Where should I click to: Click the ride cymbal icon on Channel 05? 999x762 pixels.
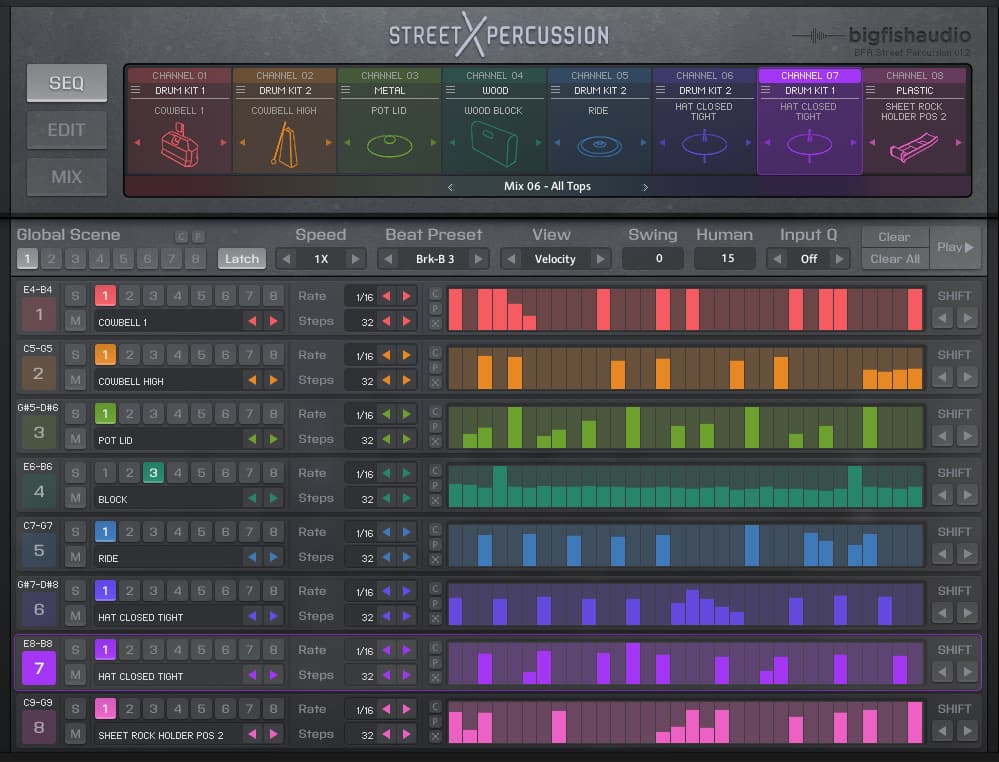coord(599,146)
